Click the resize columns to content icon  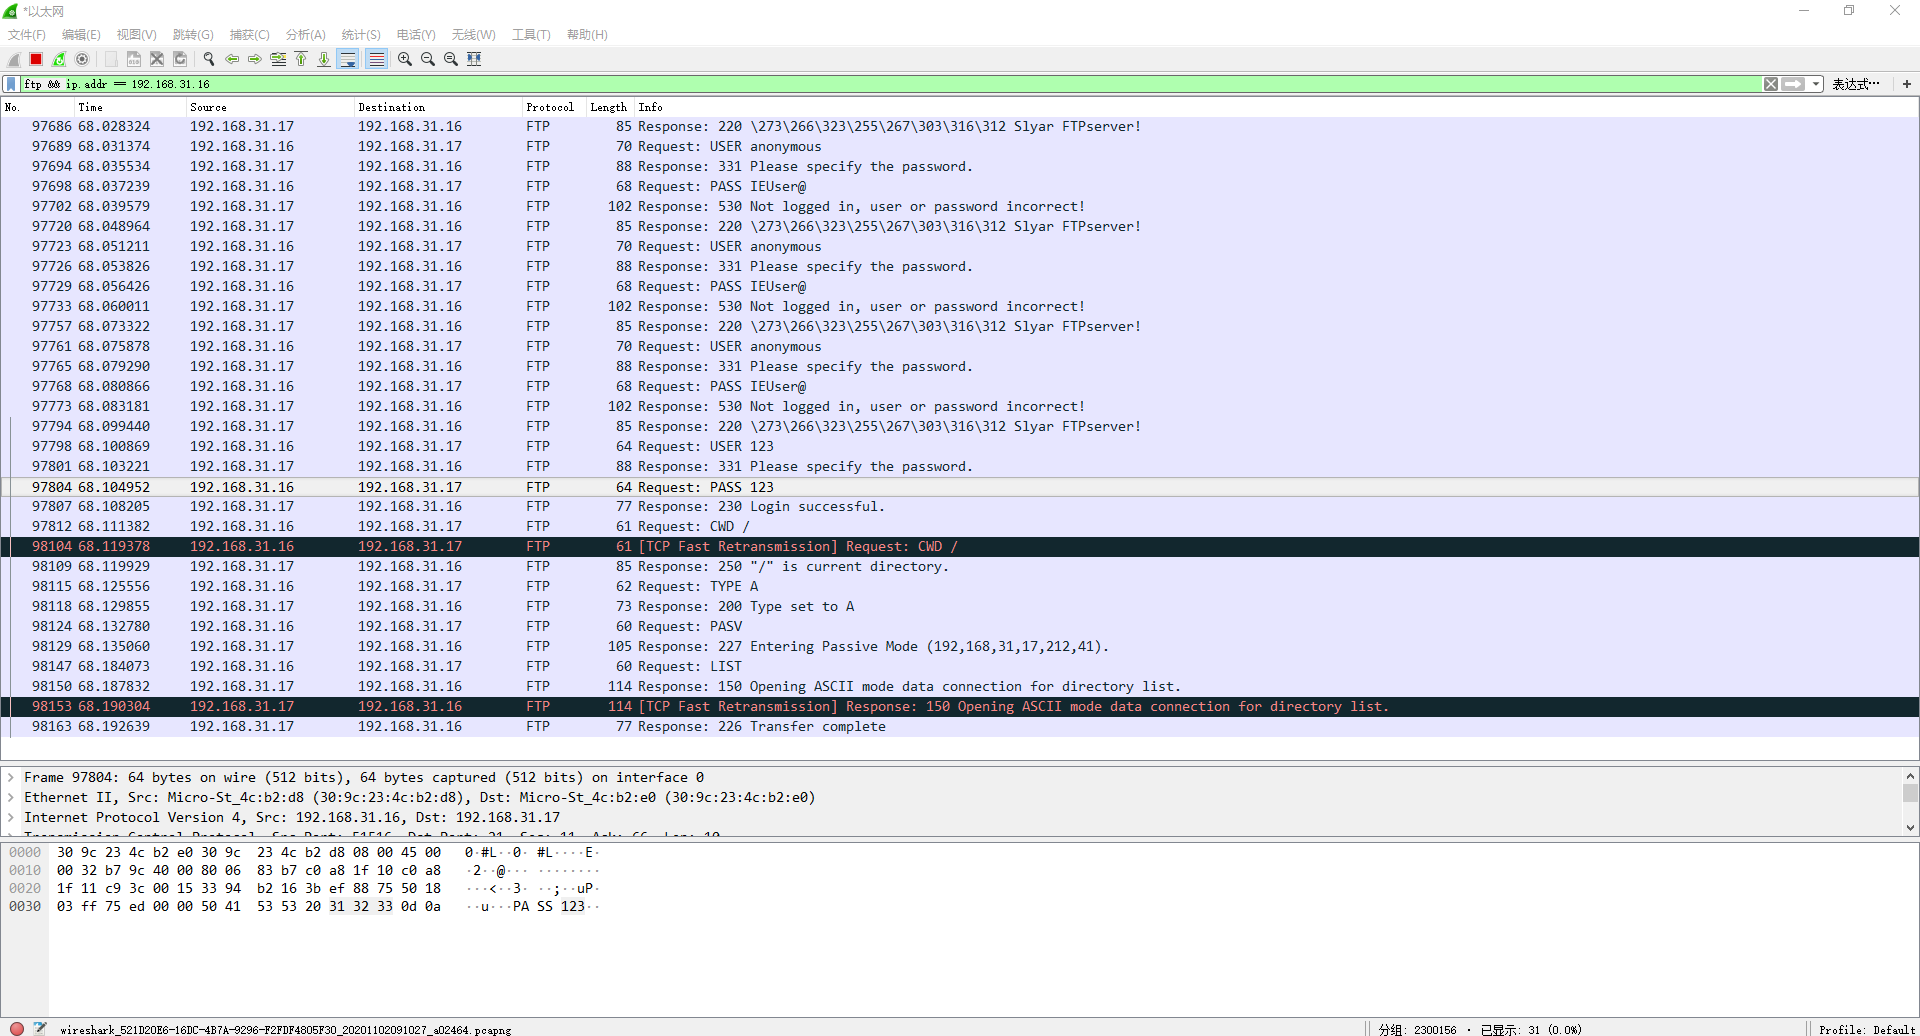click(474, 59)
